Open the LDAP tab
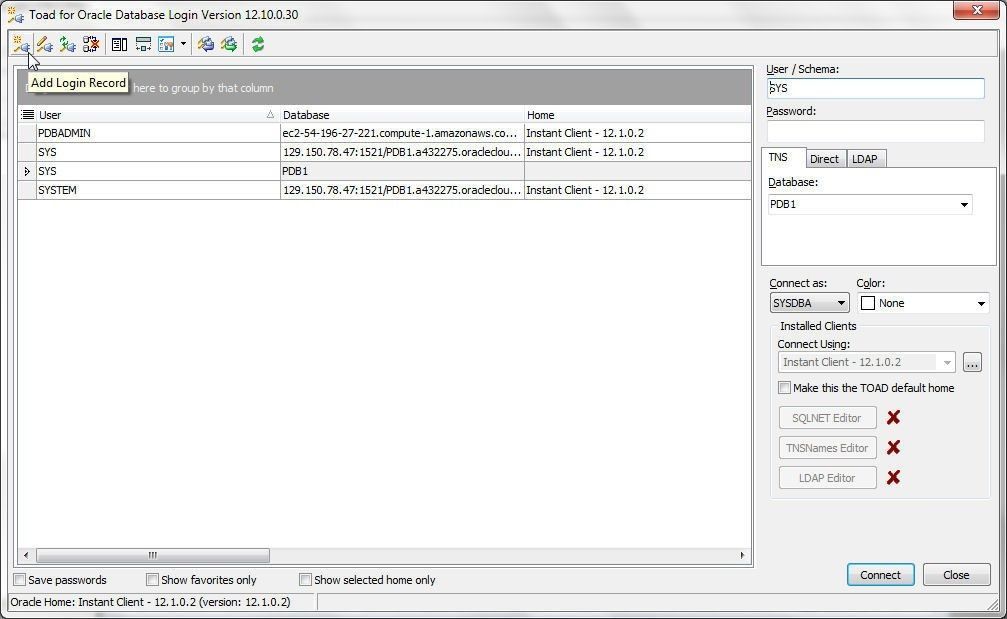The image size is (1007, 619). click(x=864, y=159)
